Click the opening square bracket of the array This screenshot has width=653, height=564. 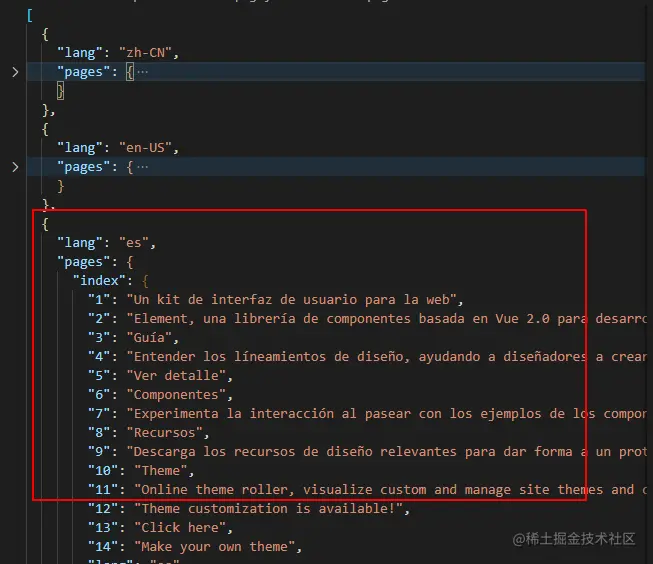tap(30, 15)
